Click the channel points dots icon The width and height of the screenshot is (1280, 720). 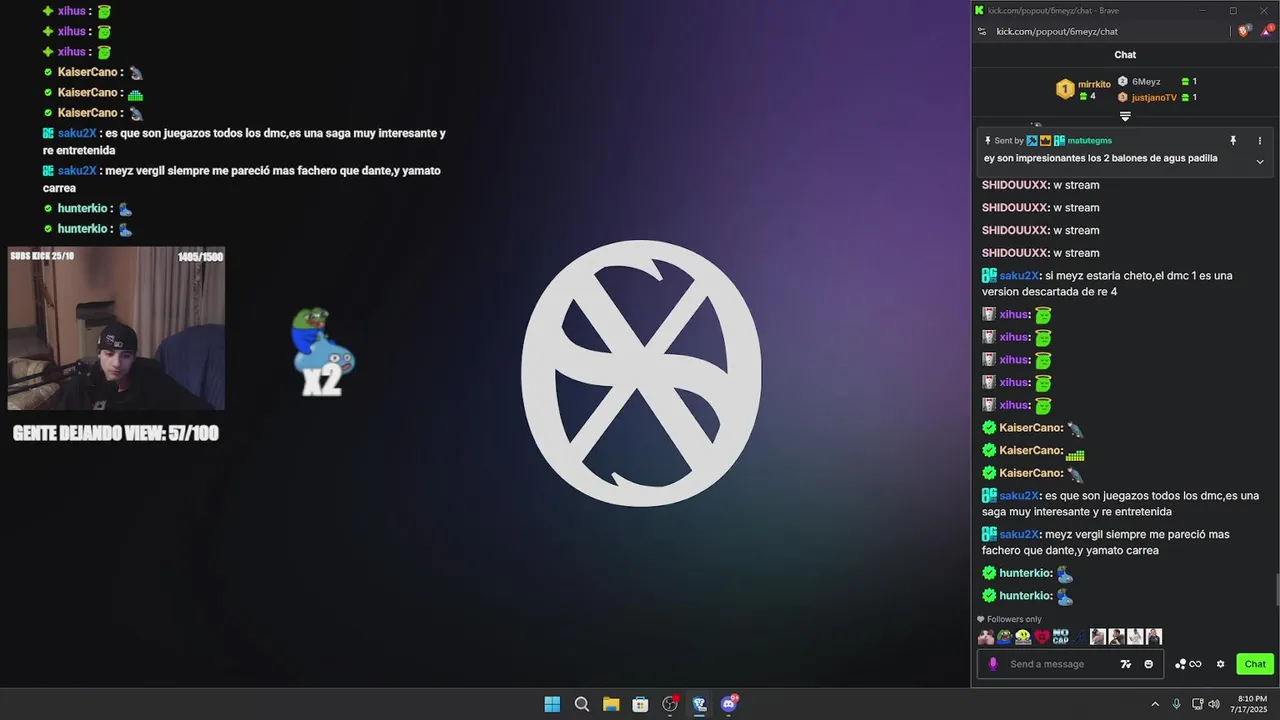tap(1180, 664)
